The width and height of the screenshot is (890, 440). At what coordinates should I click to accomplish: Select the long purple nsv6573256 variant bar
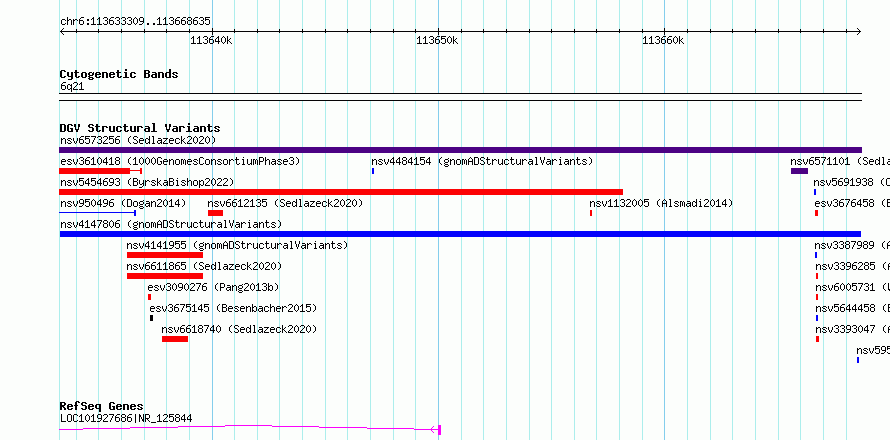point(460,150)
